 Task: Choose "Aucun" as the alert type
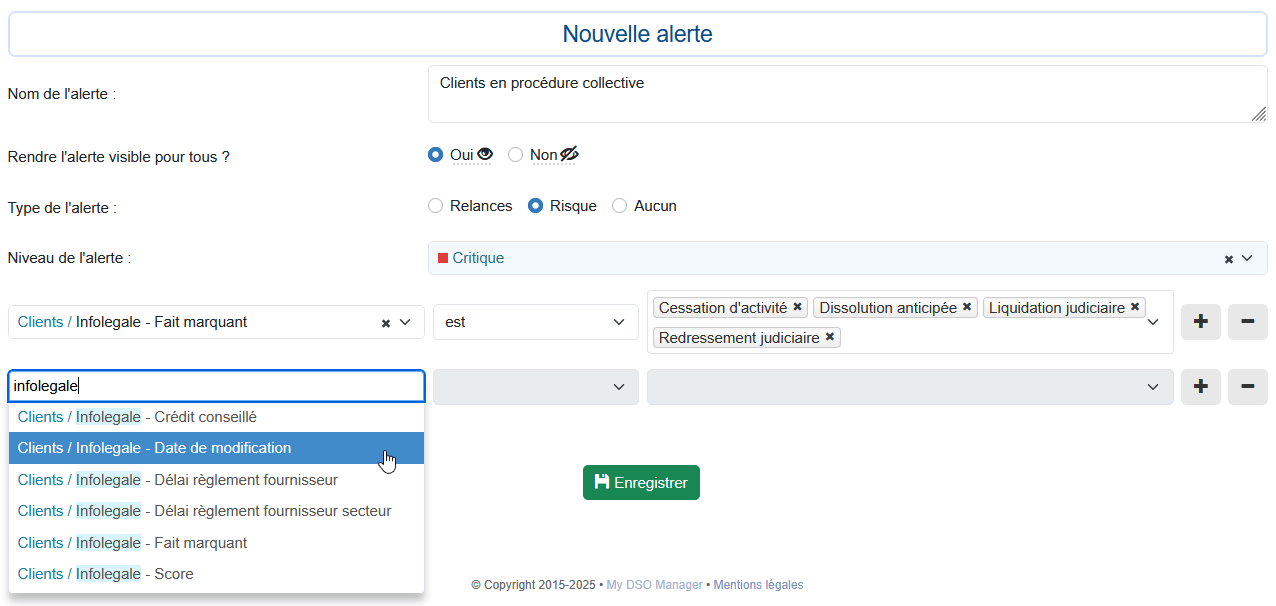[x=619, y=205]
